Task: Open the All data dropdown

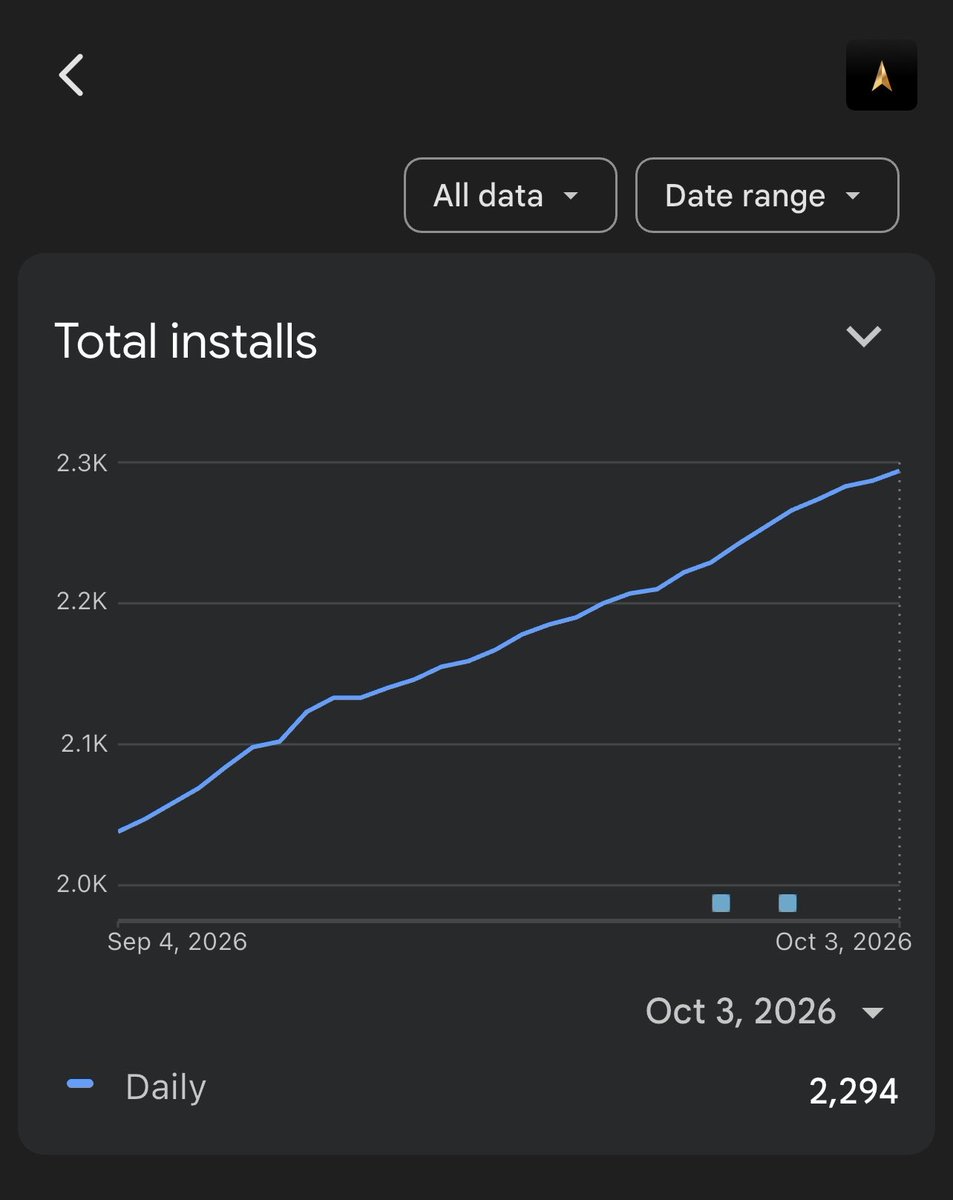Action: tap(510, 195)
